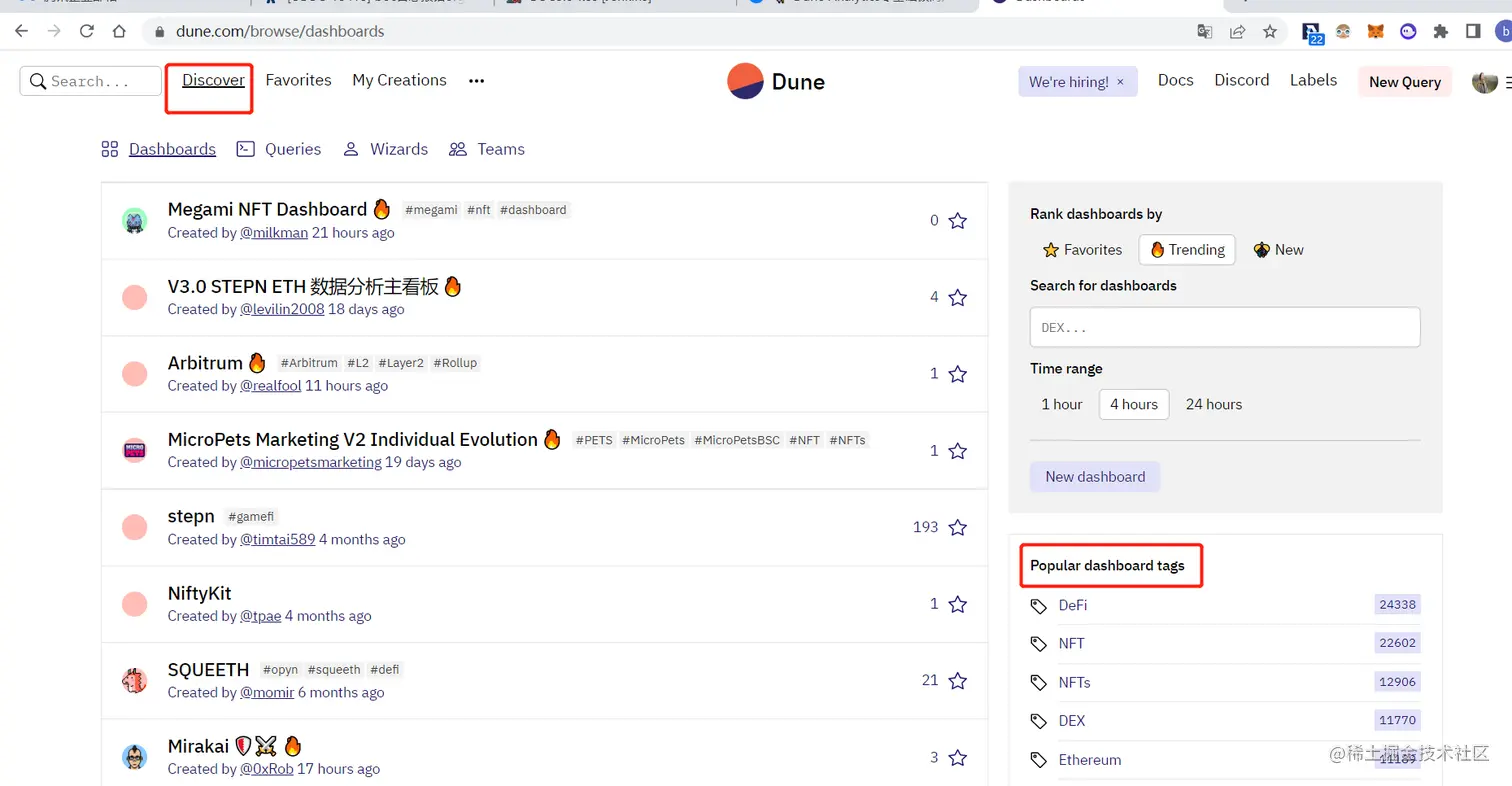Click the Mirakai creator avatar
The width and height of the screenshot is (1512, 786).
pos(134,757)
